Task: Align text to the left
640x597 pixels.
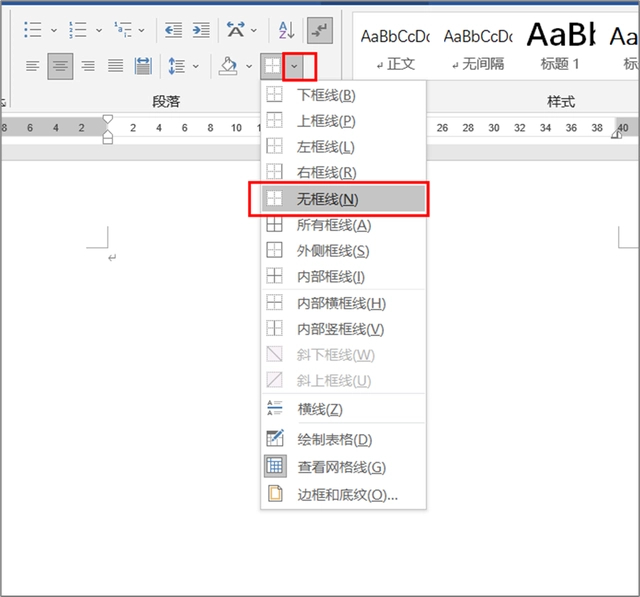Action: [x=33, y=66]
